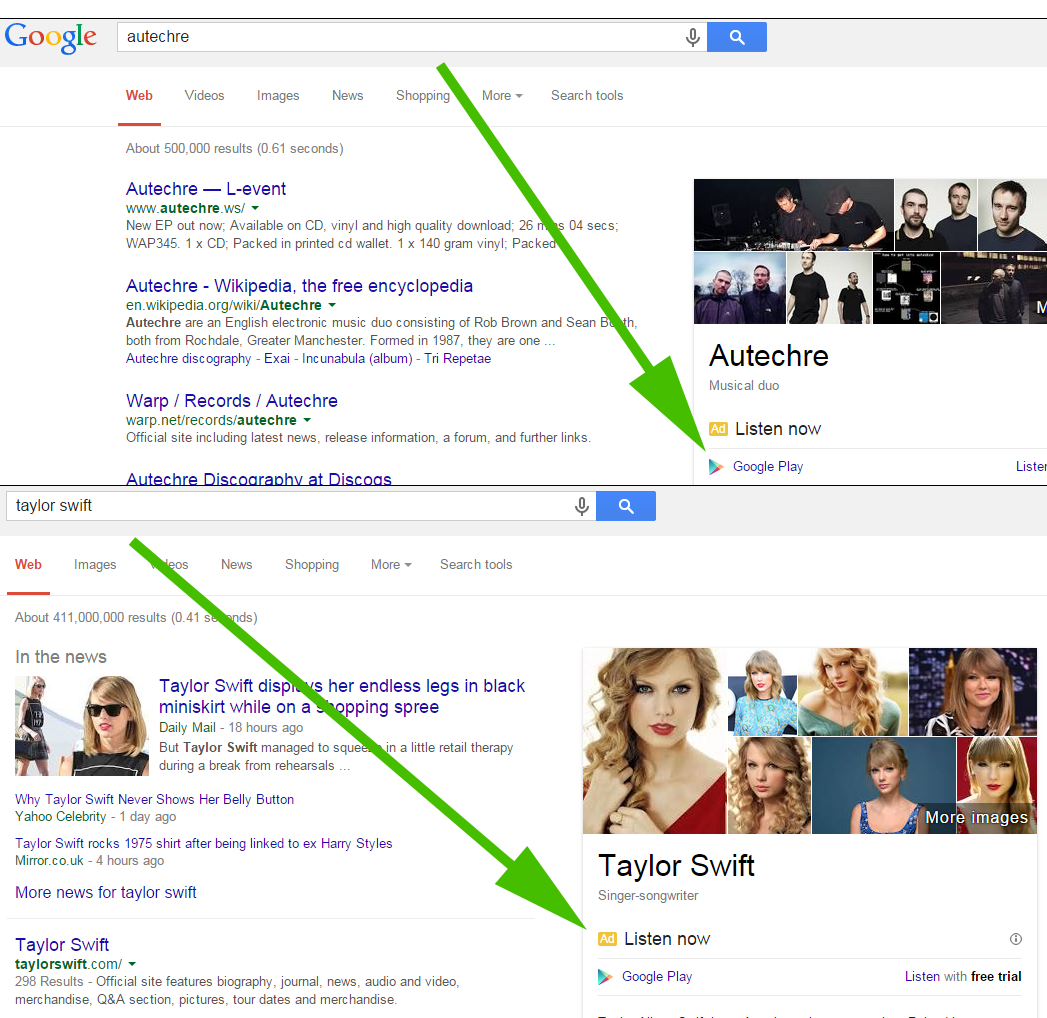Click Musical duo subtitle in Autechre panel

[744, 385]
